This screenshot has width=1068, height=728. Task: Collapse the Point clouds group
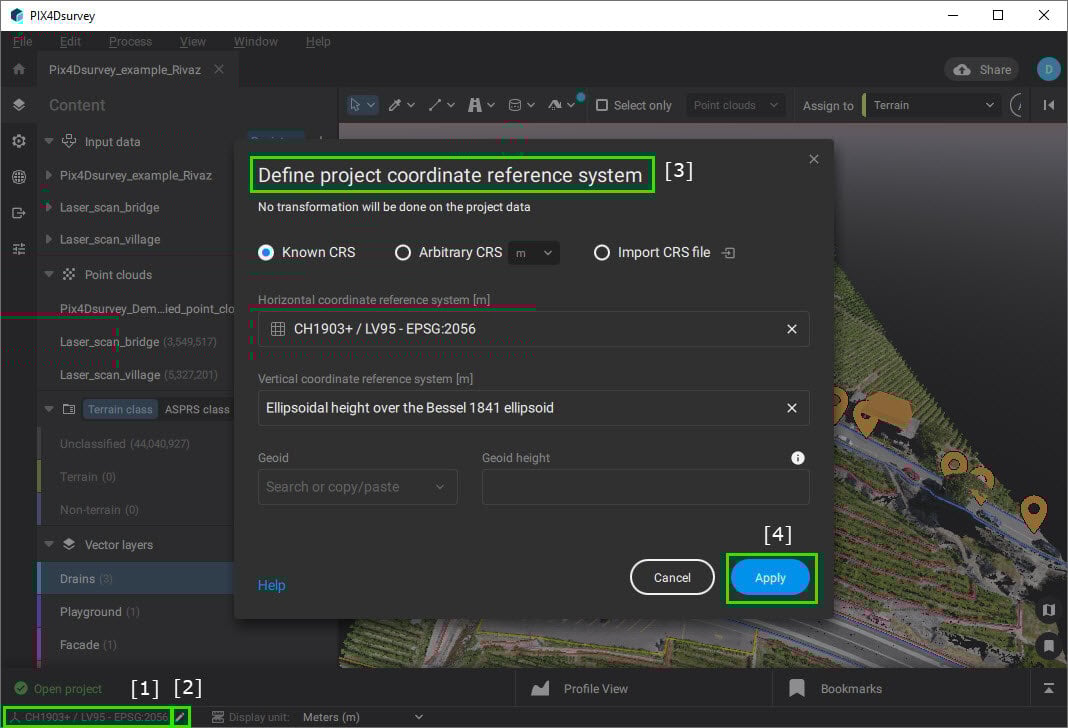coord(48,274)
